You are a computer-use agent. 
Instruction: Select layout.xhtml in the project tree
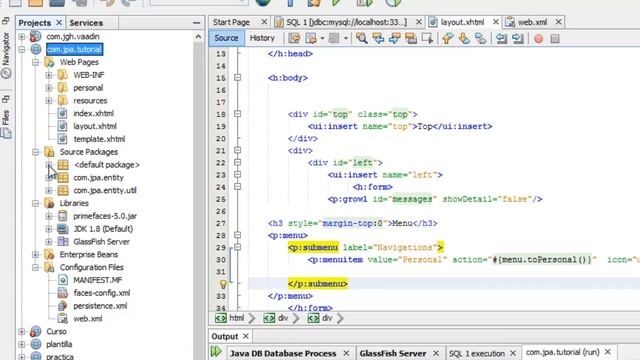[95, 126]
